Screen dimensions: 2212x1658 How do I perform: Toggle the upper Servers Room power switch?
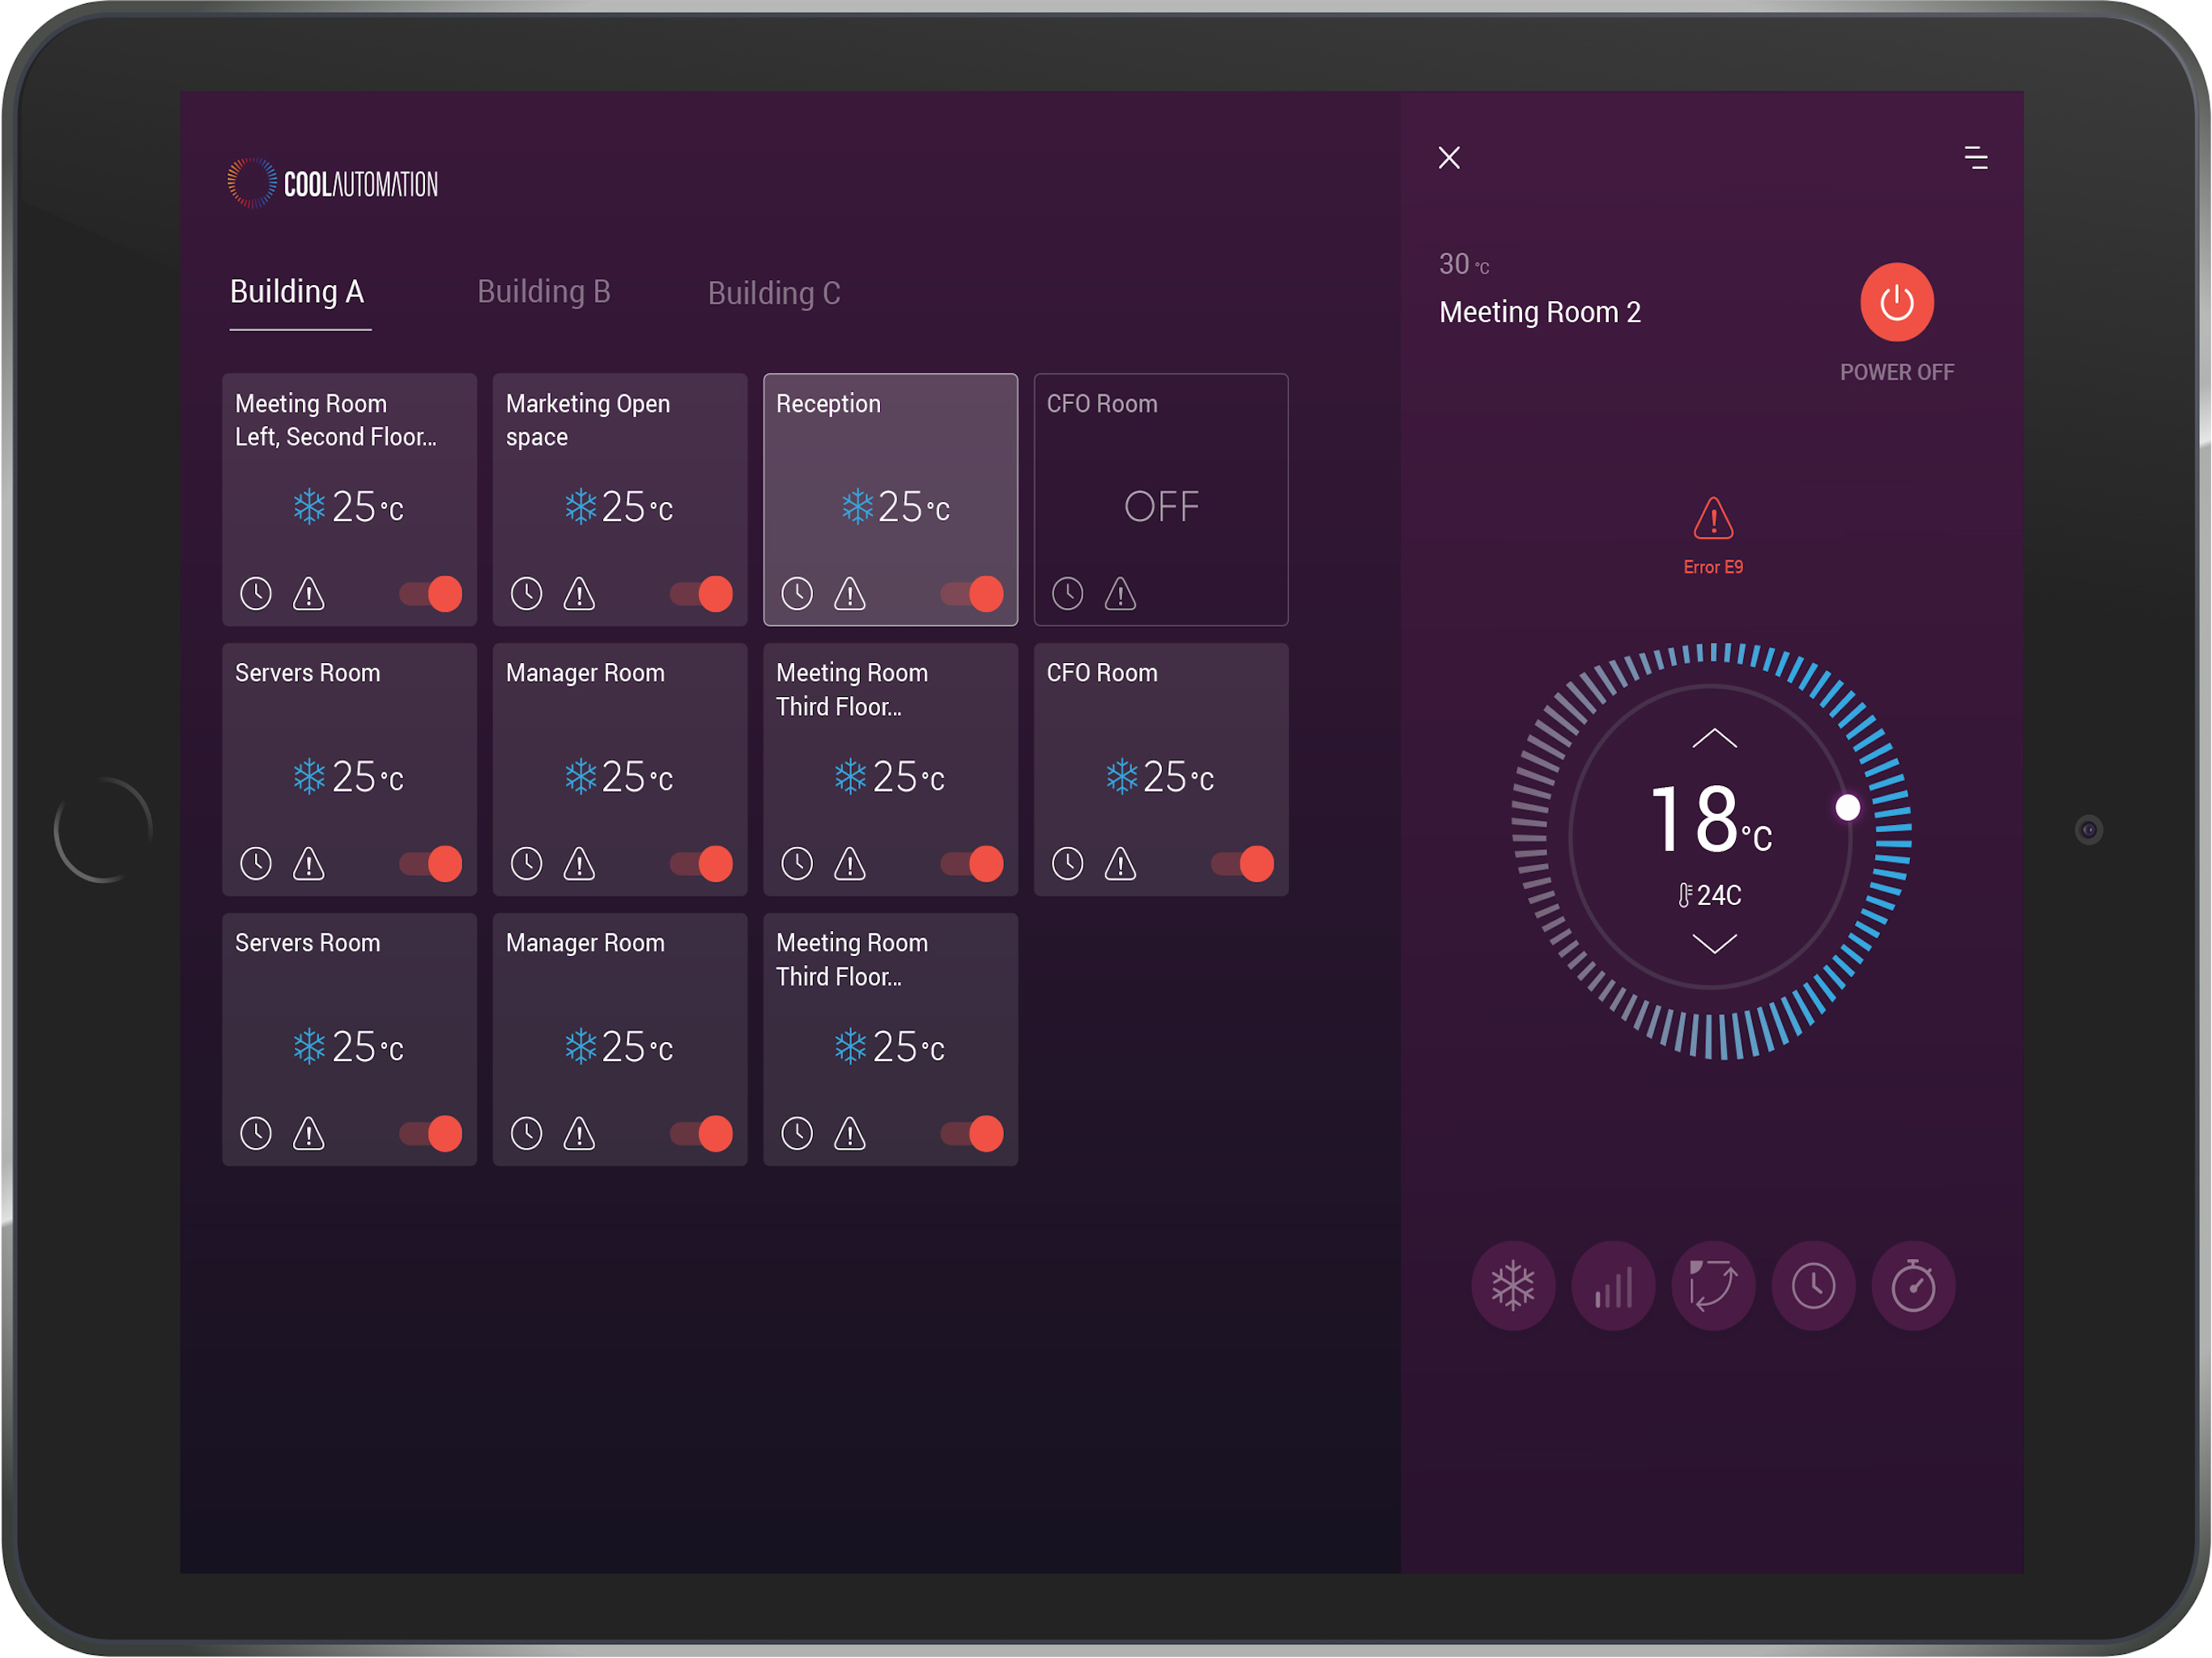tap(431, 864)
